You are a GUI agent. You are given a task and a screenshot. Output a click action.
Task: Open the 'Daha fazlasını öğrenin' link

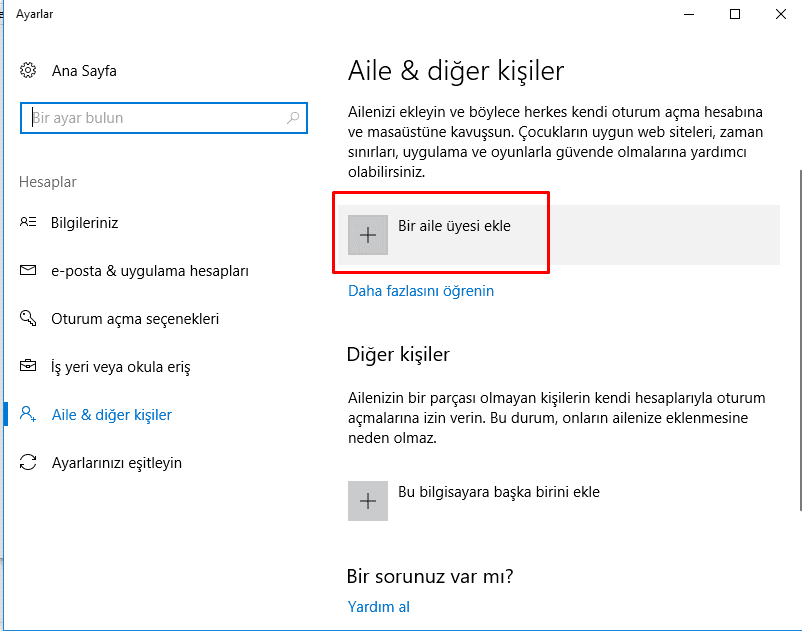(420, 291)
